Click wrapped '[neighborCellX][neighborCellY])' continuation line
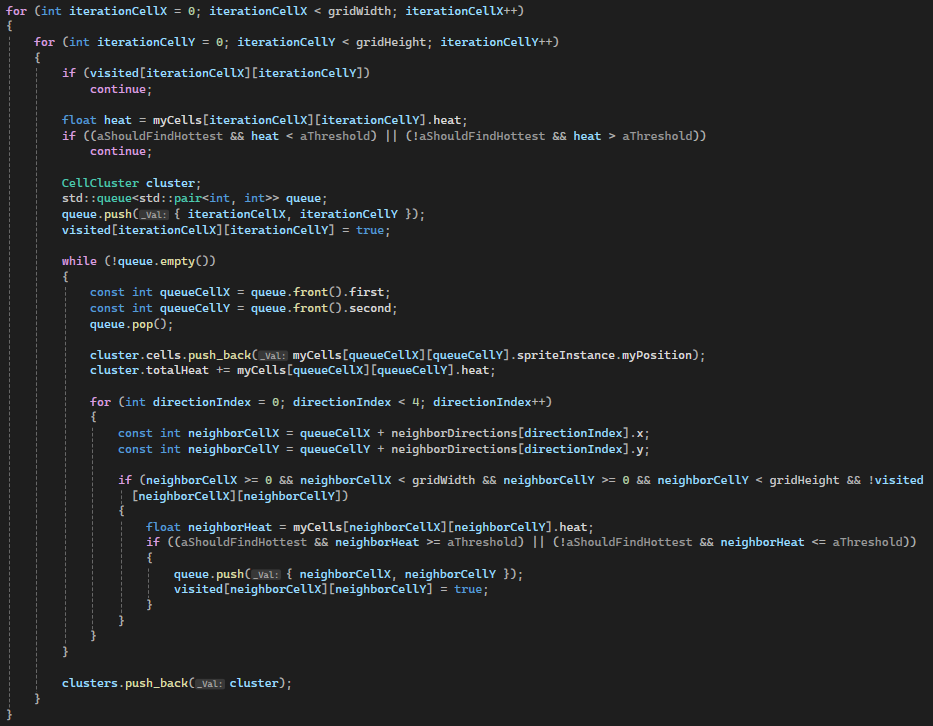 pyautogui.click(x=240, y=495)
